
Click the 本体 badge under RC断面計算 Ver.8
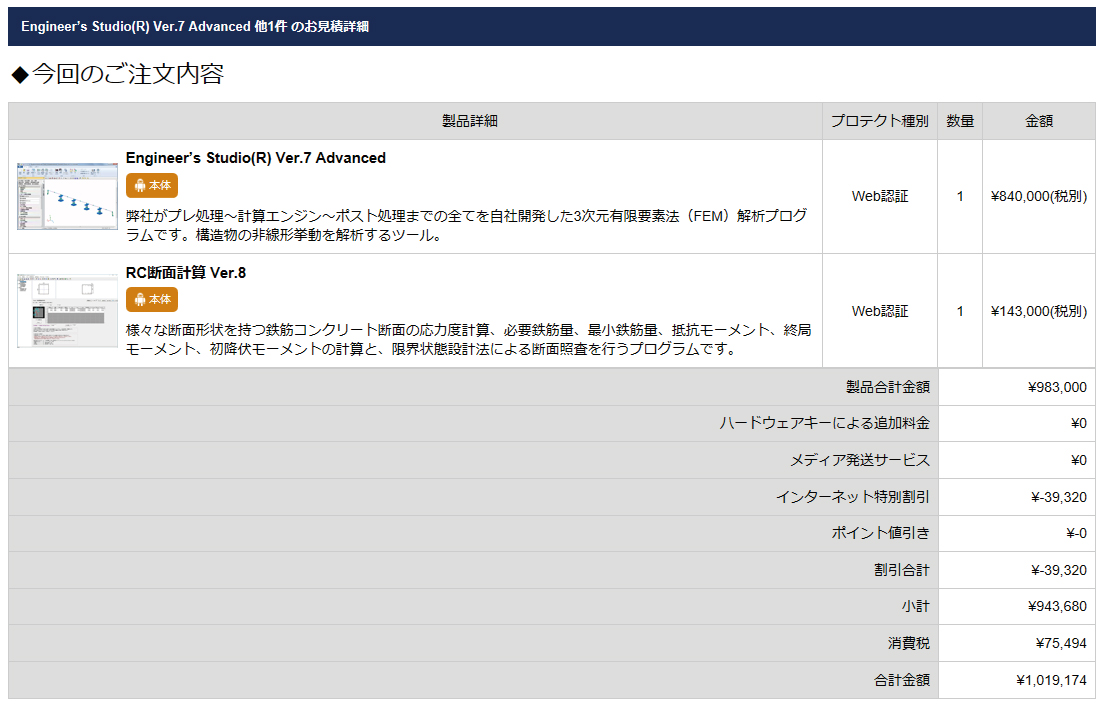[152, 300]
